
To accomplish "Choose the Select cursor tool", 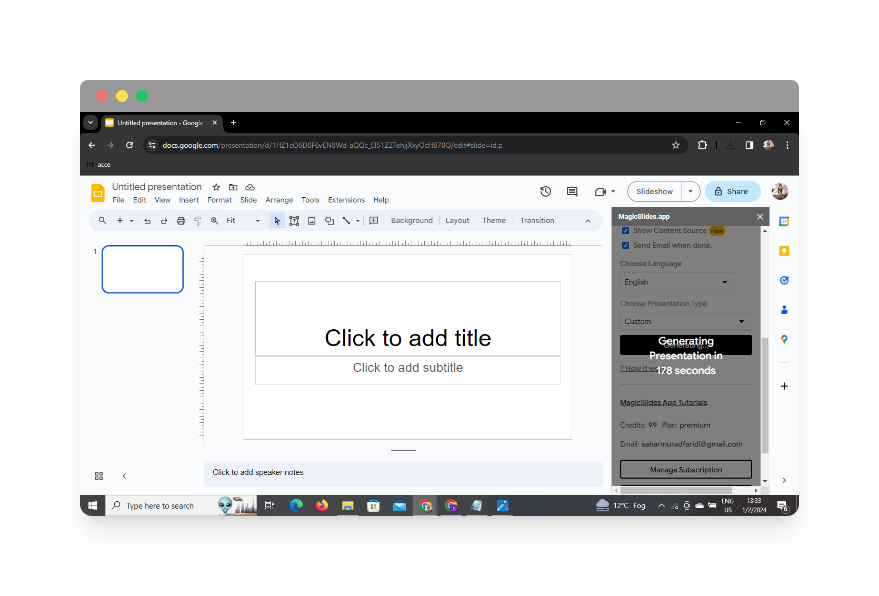I will tap(277, 221).
